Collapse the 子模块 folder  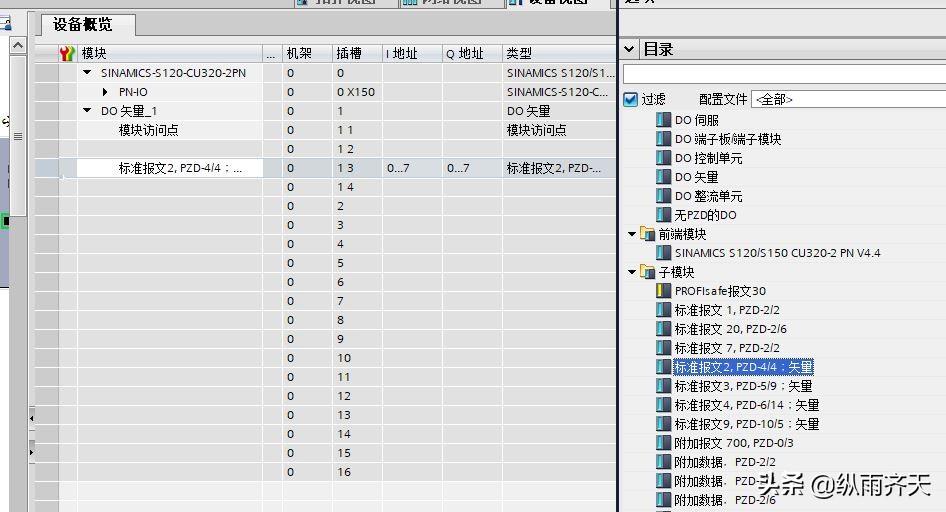tap(632, 272)
